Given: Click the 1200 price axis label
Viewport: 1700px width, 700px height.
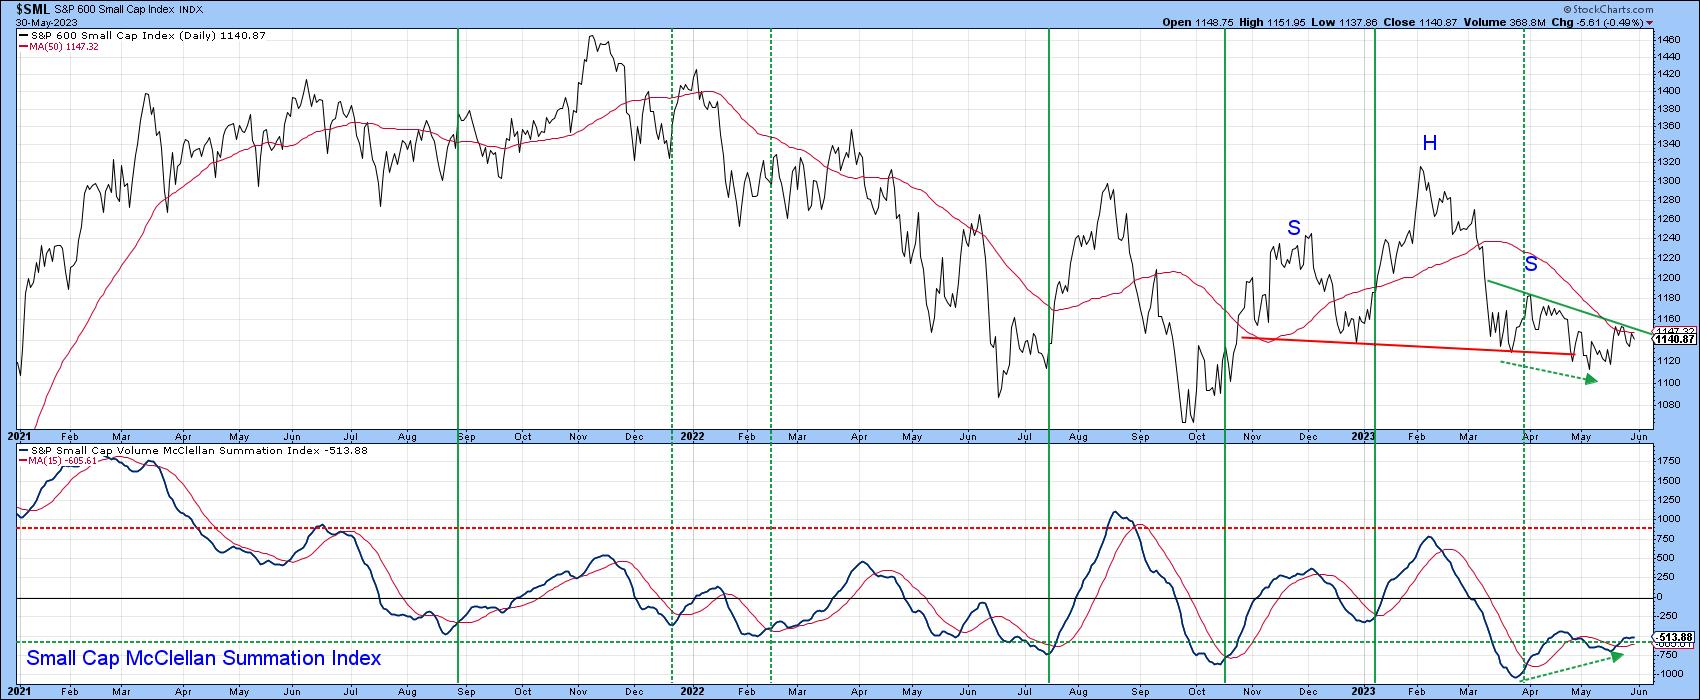Looking at the screenshot, I should (x=1669, y=278).
